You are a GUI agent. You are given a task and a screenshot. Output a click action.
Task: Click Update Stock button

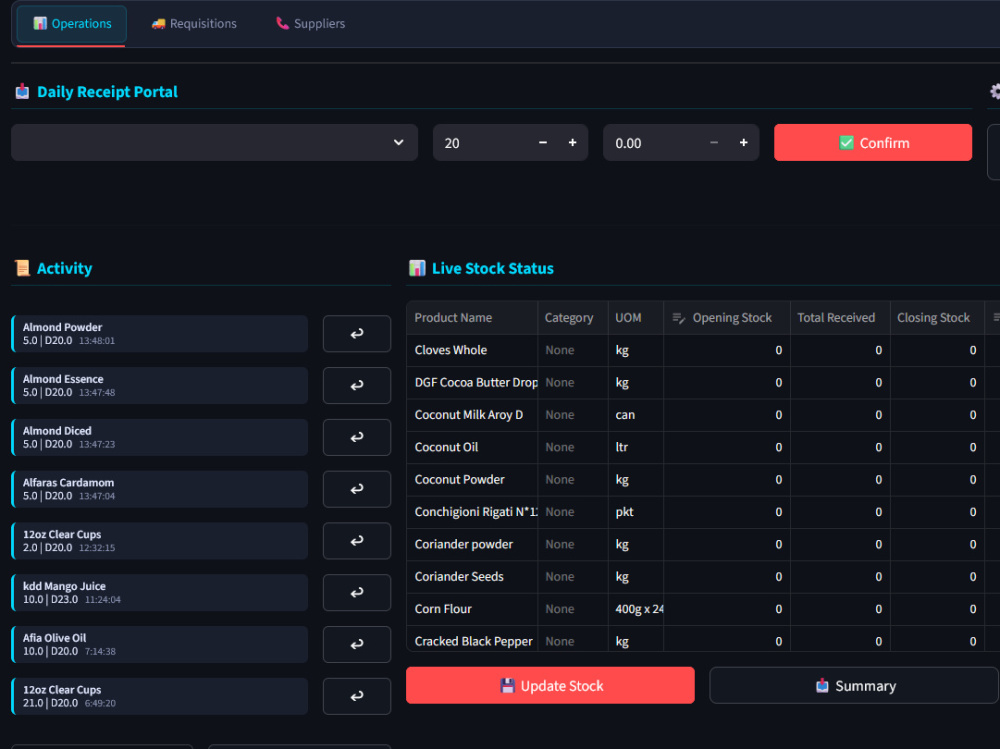[550, 685]
